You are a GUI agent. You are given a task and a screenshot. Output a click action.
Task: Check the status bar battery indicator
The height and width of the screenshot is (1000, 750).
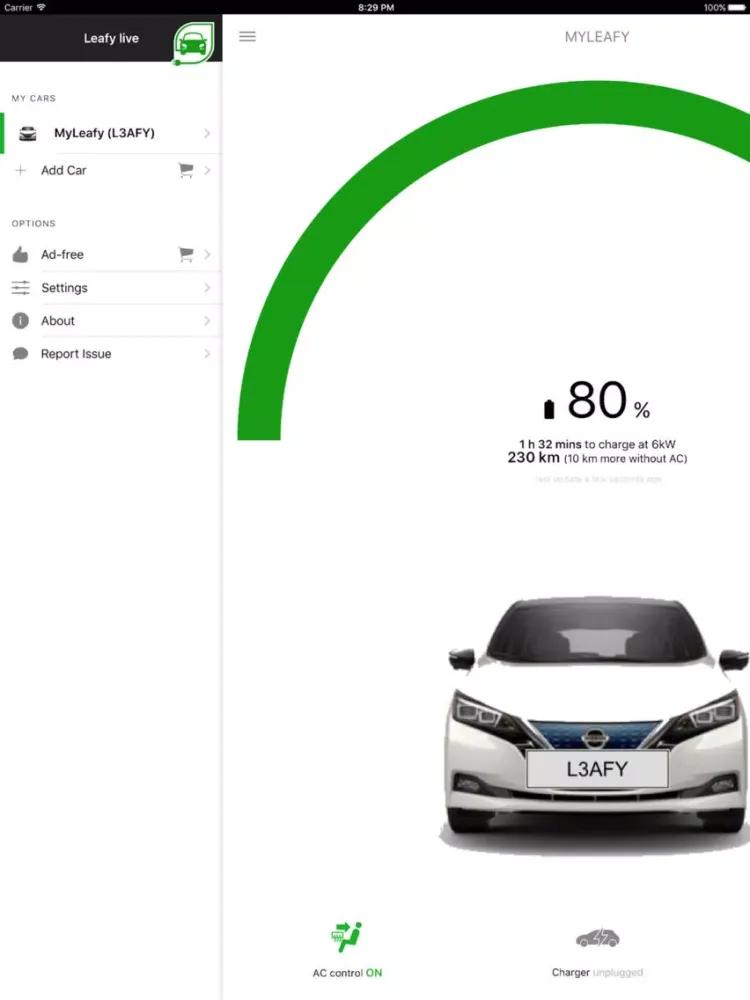click(x=737, y=8)
